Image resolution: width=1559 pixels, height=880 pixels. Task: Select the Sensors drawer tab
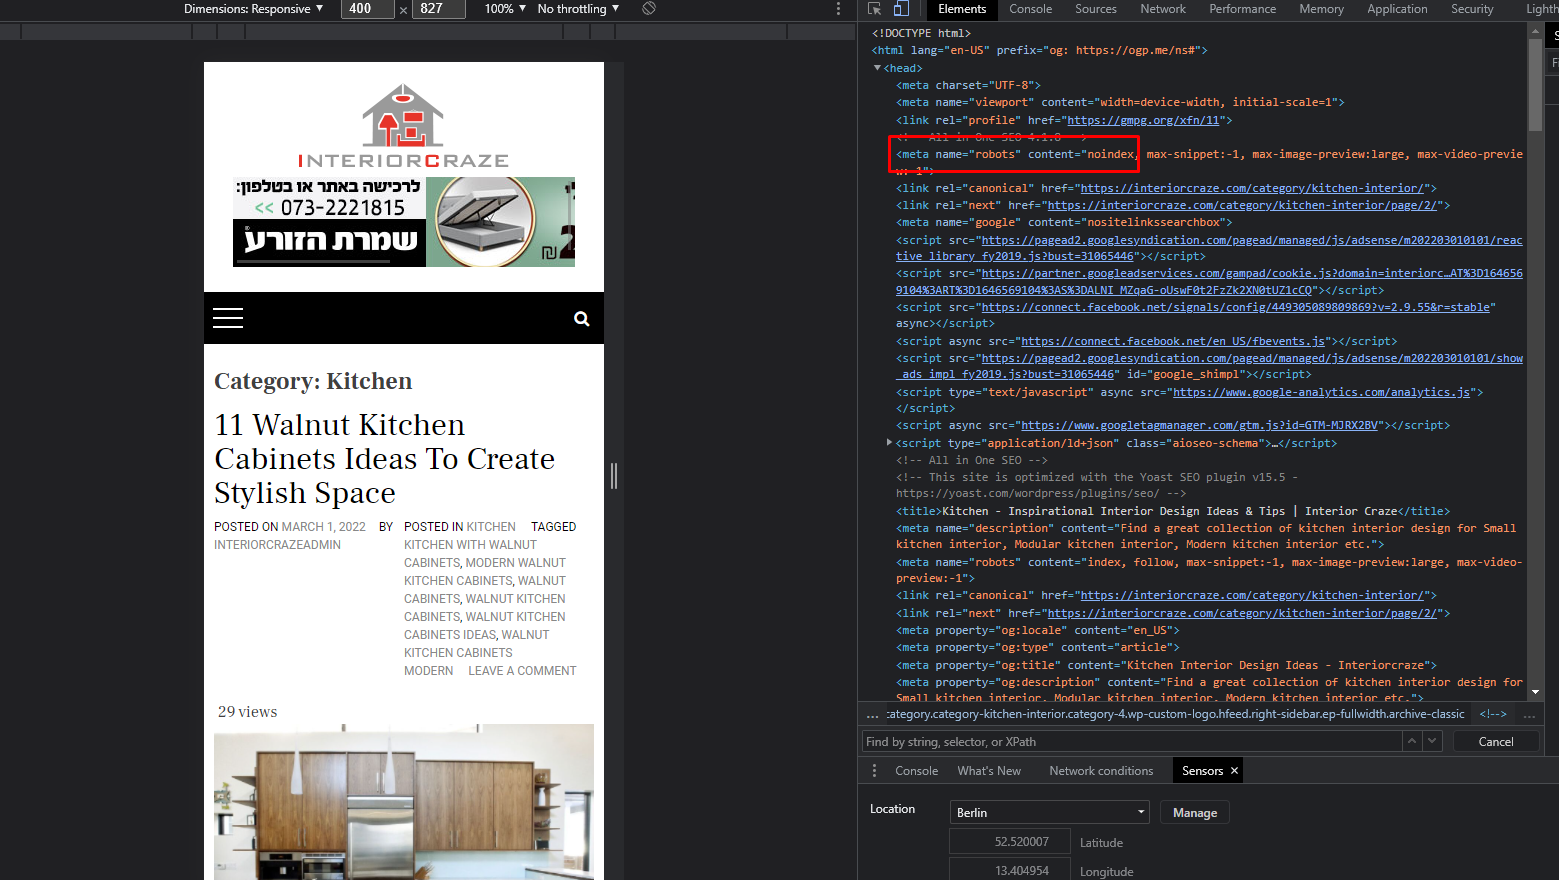pyautogui.click(x=1202, y=771)
